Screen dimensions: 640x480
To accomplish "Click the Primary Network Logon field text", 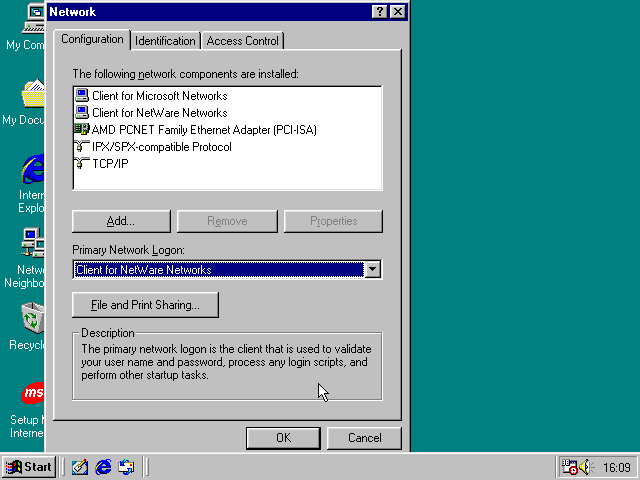I will [144, 270].
